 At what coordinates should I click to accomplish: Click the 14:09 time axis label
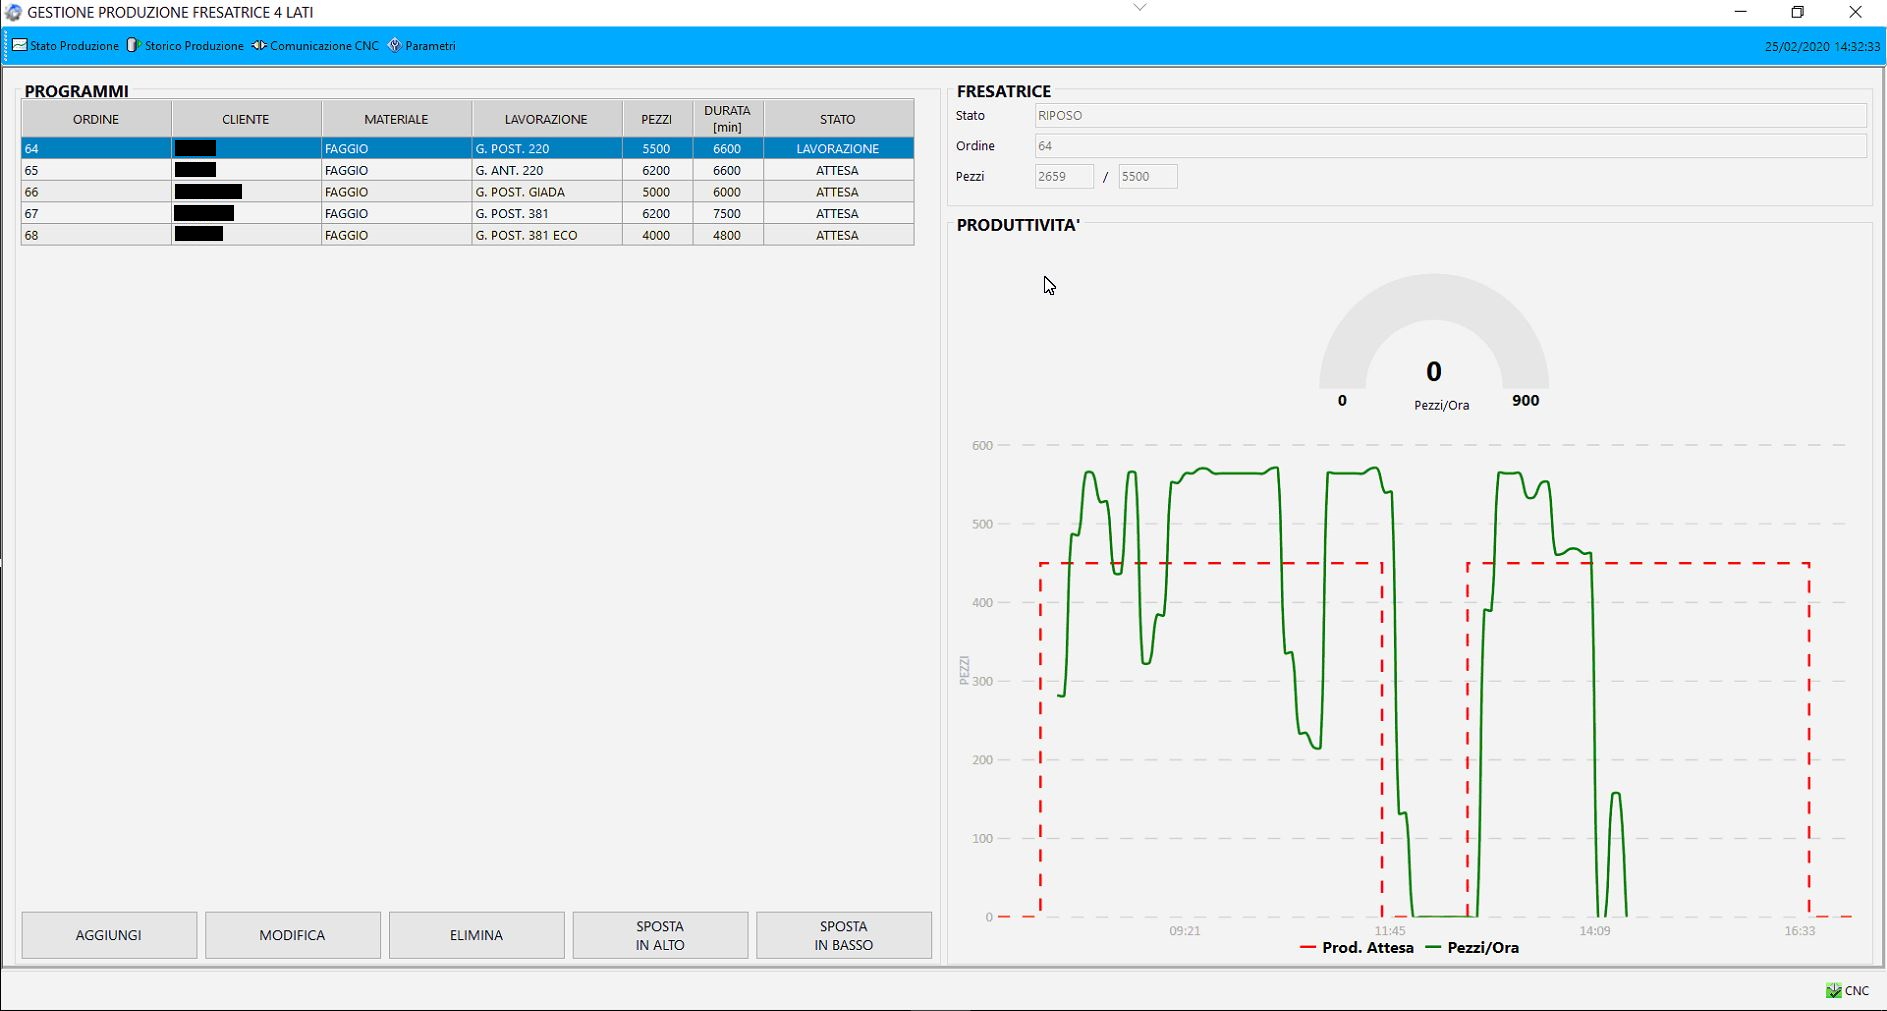1595,931
